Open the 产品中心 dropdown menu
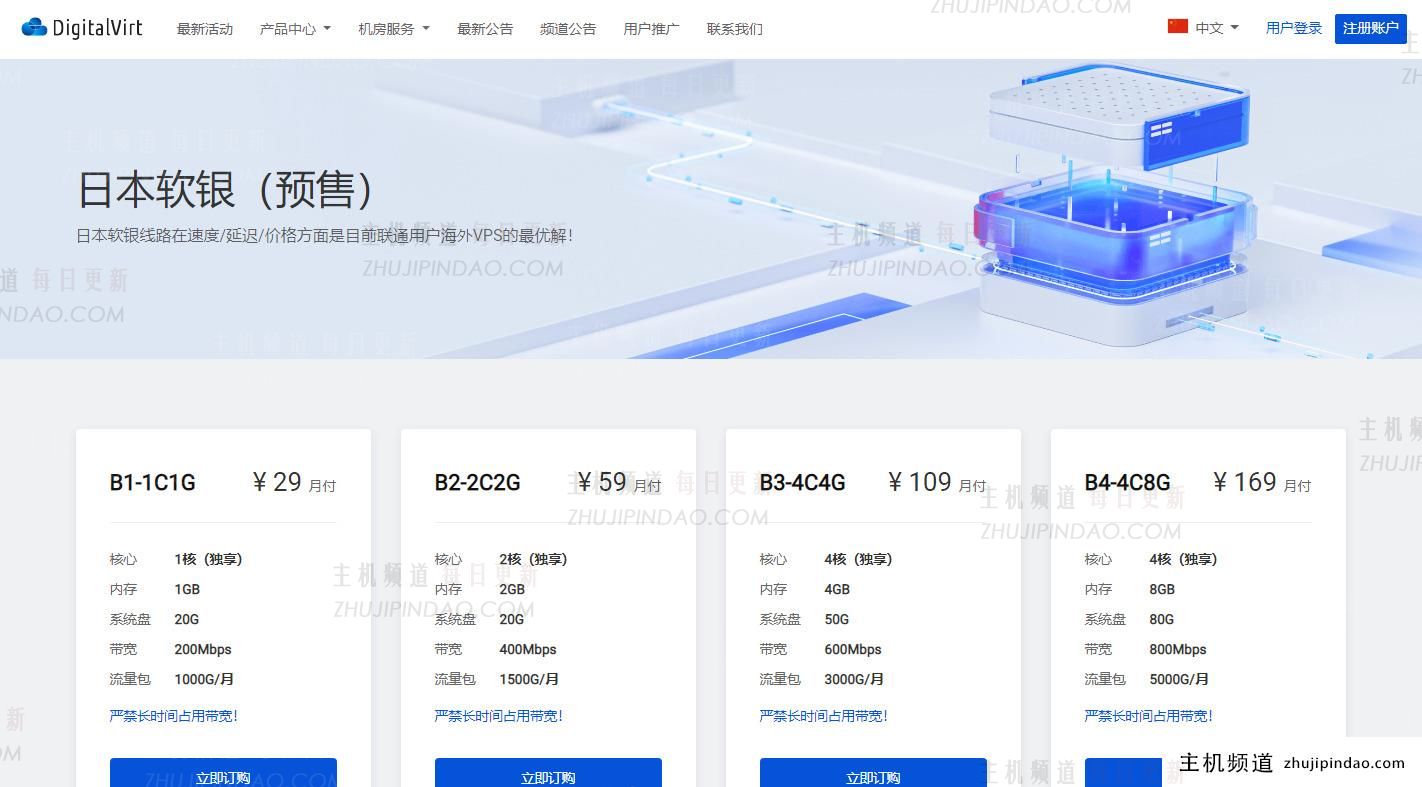1422x787 pixels. [x=295, y=29]
